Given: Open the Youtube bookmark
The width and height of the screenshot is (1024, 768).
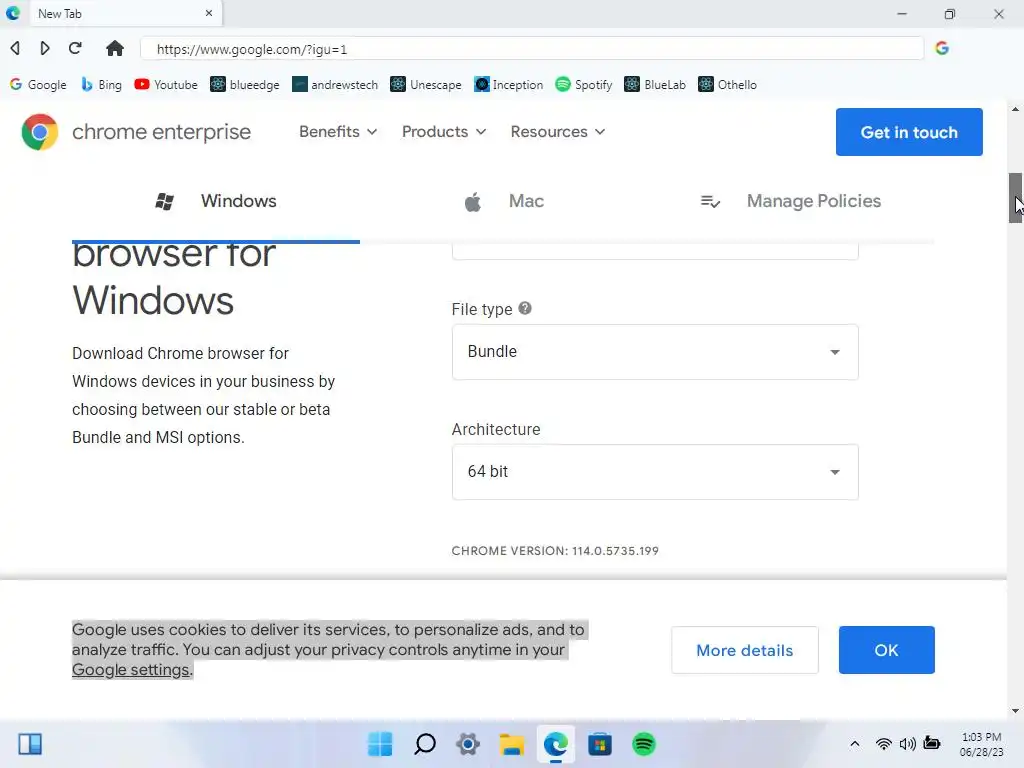Looking at the screenshot, I should click(166, 85).
